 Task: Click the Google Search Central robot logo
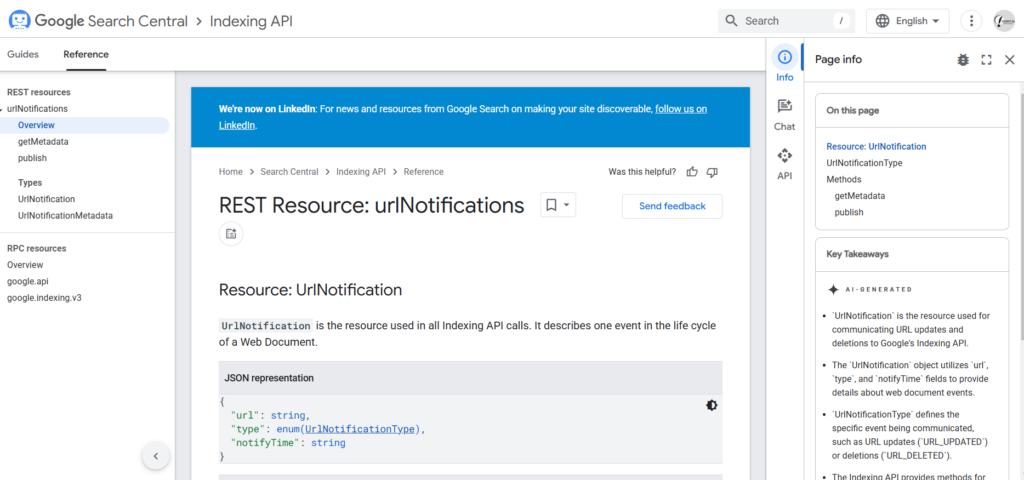coord(20,21)
